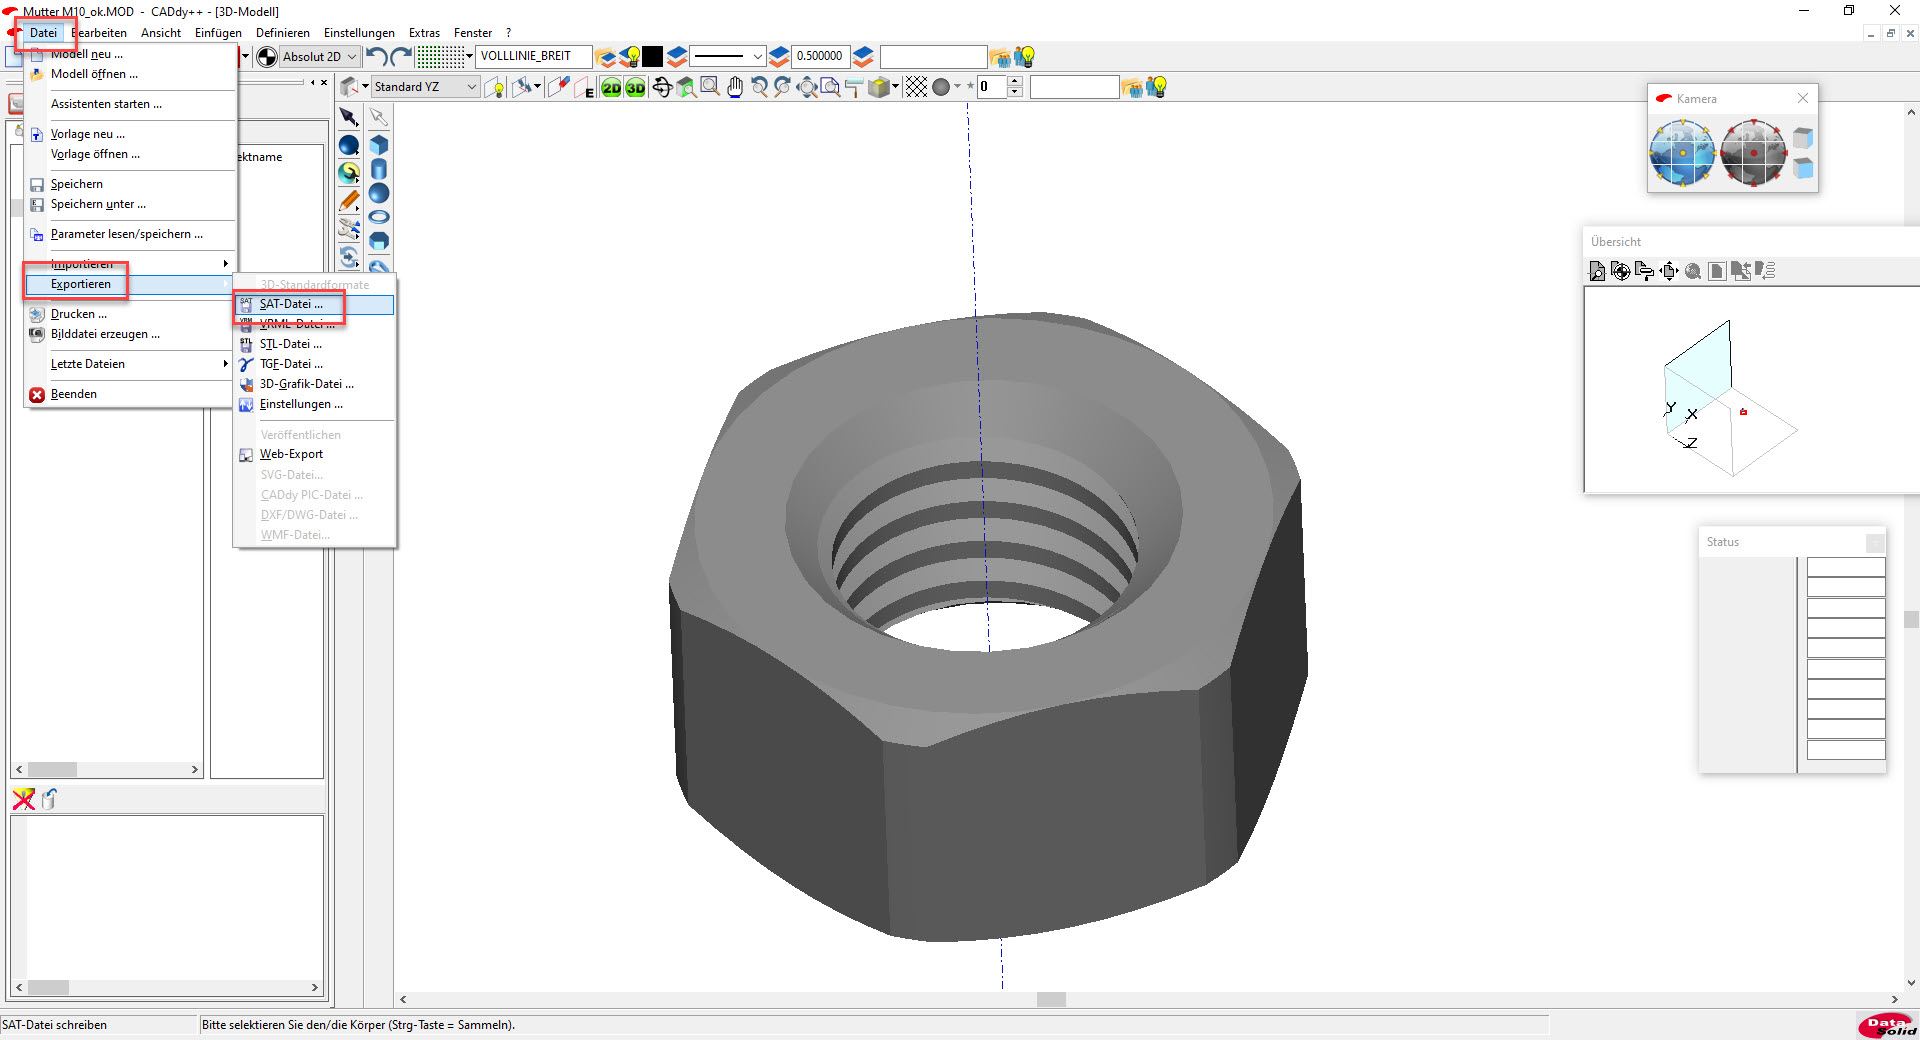Choose SAT-Datei export option
1920x1040 pixels.
click(315, 304)
